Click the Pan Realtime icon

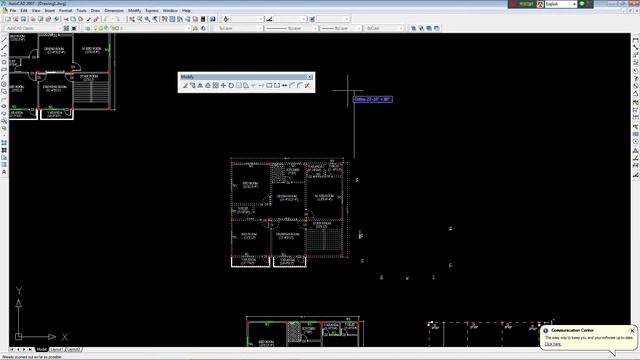[132, 19]
